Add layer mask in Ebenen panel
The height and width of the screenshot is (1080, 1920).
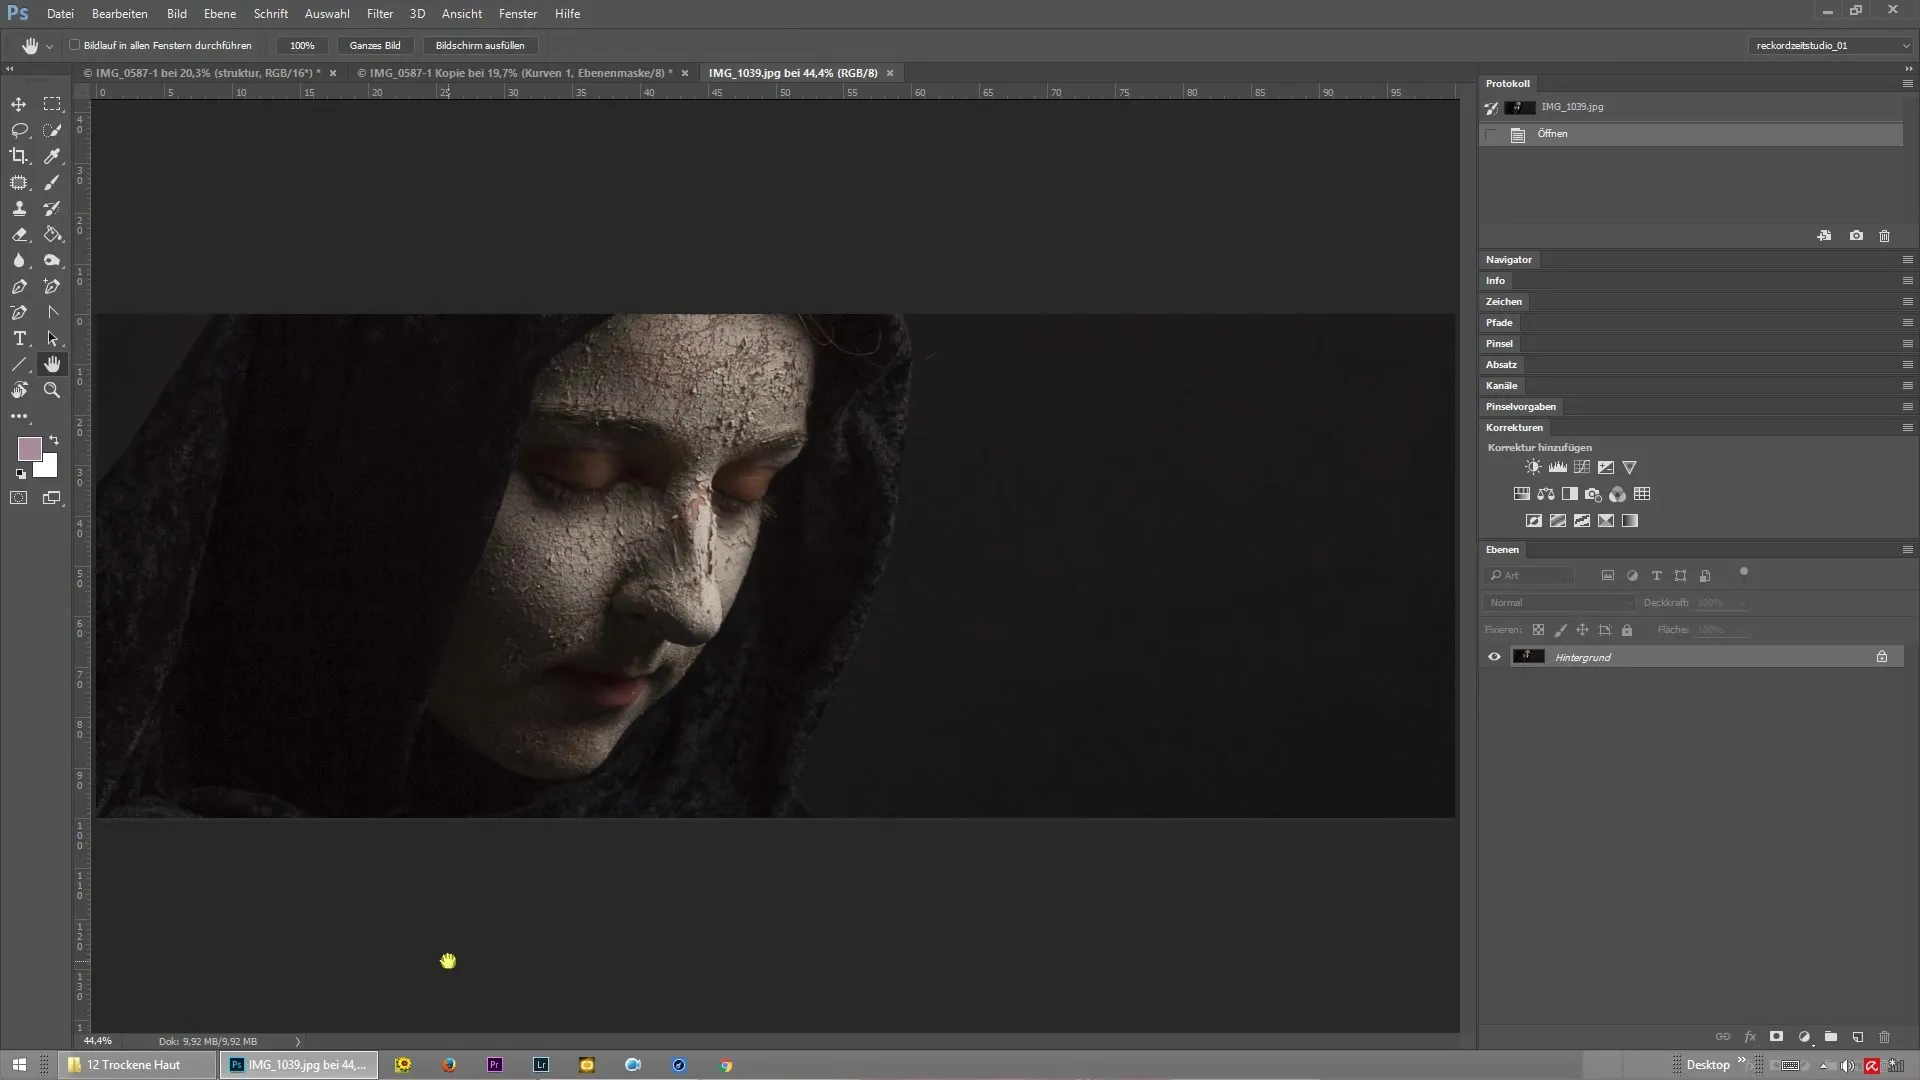pyautogui.click(x=1776, y=1037)
